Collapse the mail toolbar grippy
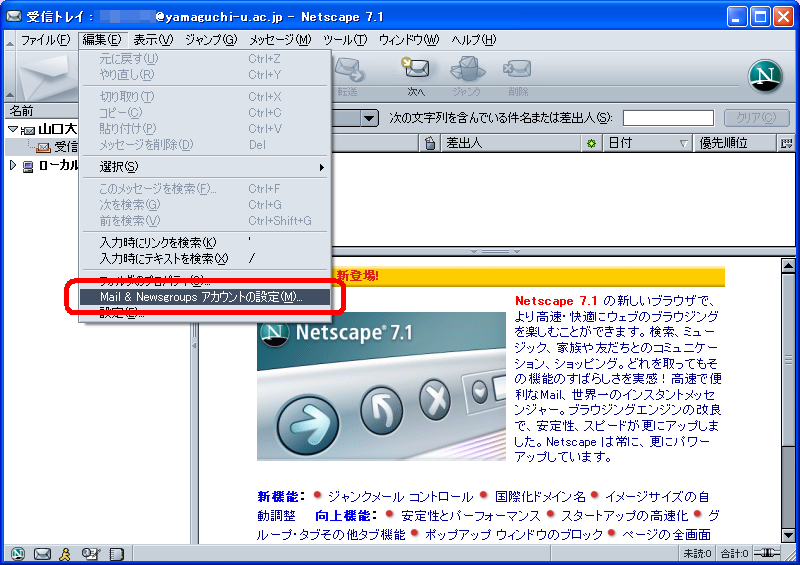This screenshot has height=565, width=800. click(x=10, y=77)
